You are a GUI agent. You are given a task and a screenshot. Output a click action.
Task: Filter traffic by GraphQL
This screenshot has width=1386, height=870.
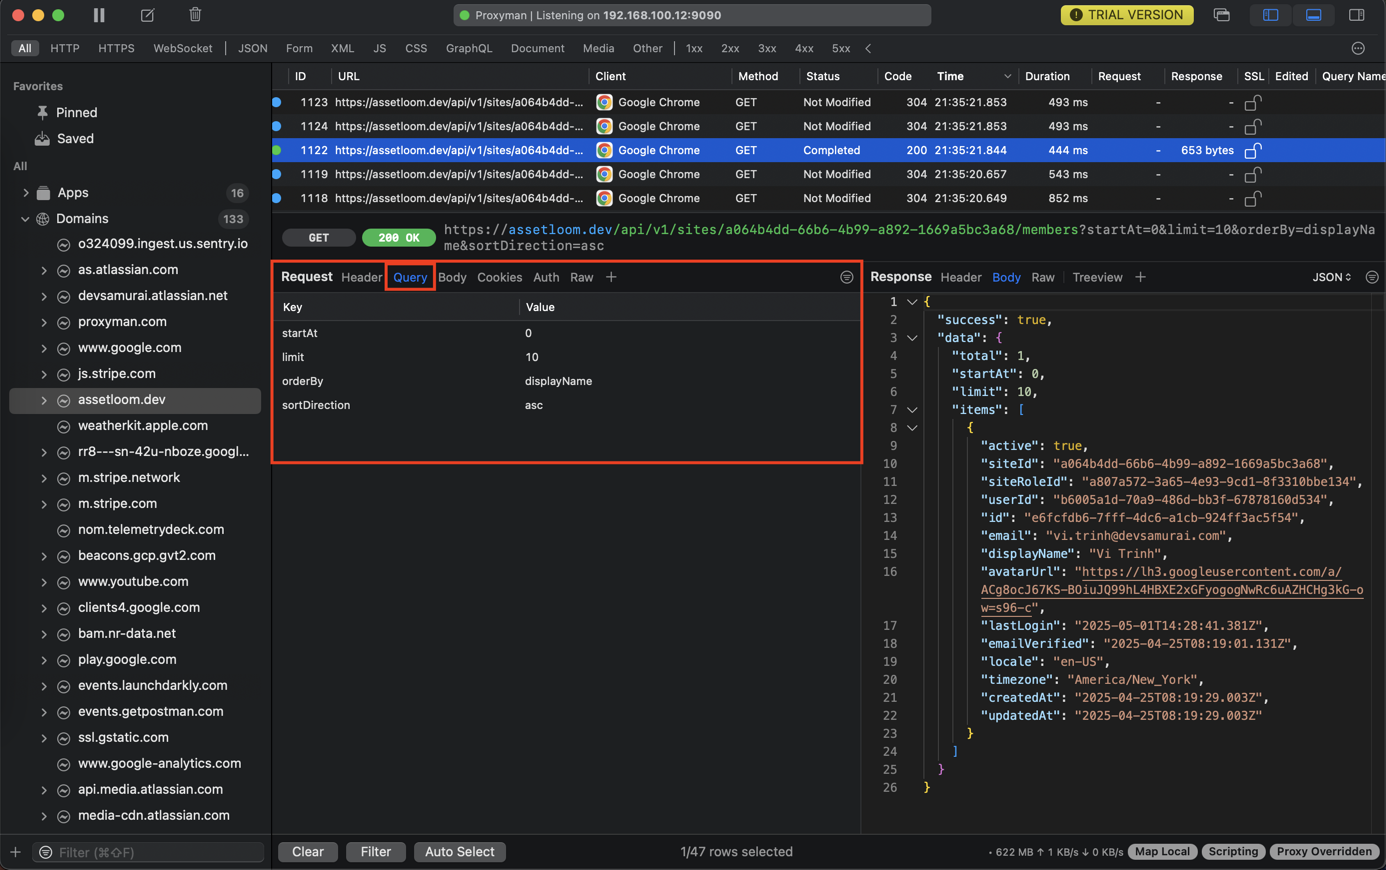(469, 48)
